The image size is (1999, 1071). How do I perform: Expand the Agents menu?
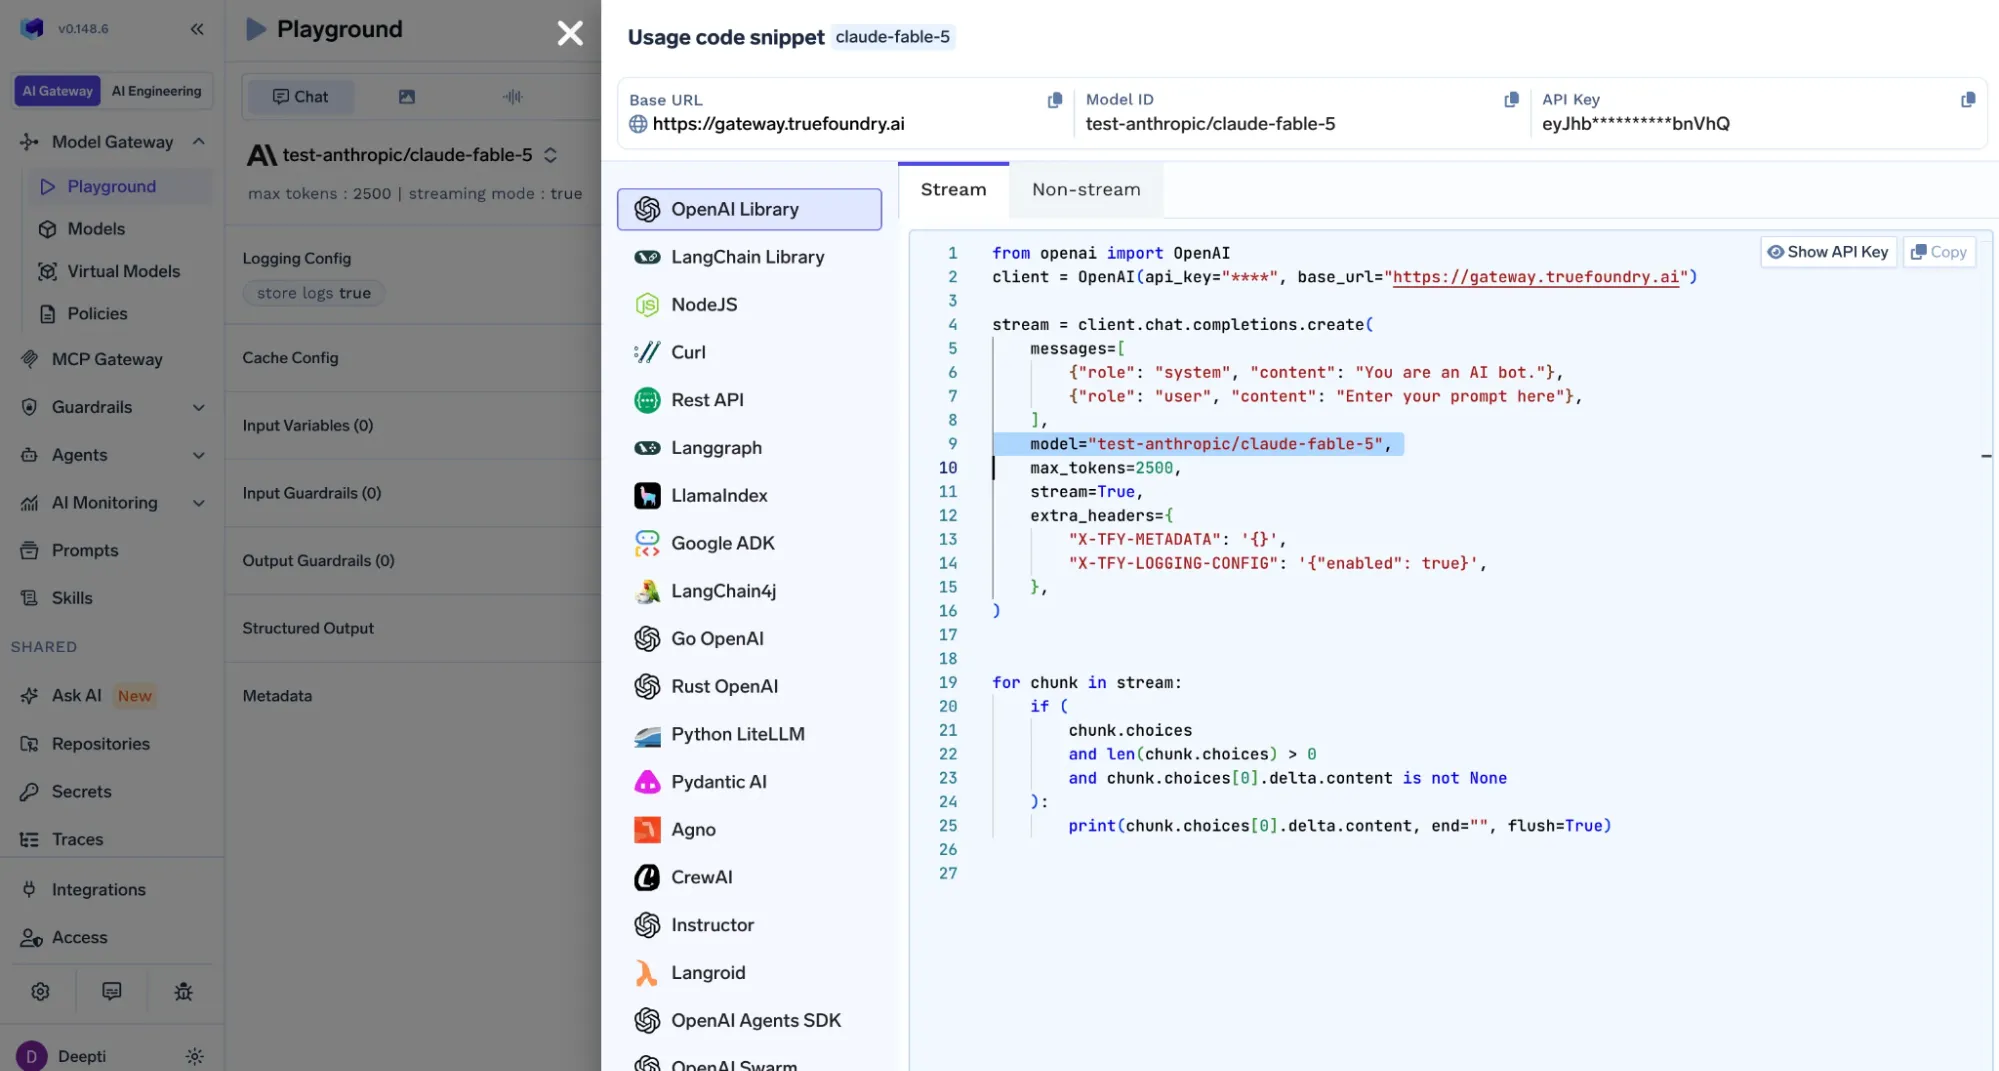click(x=199, y=455)
